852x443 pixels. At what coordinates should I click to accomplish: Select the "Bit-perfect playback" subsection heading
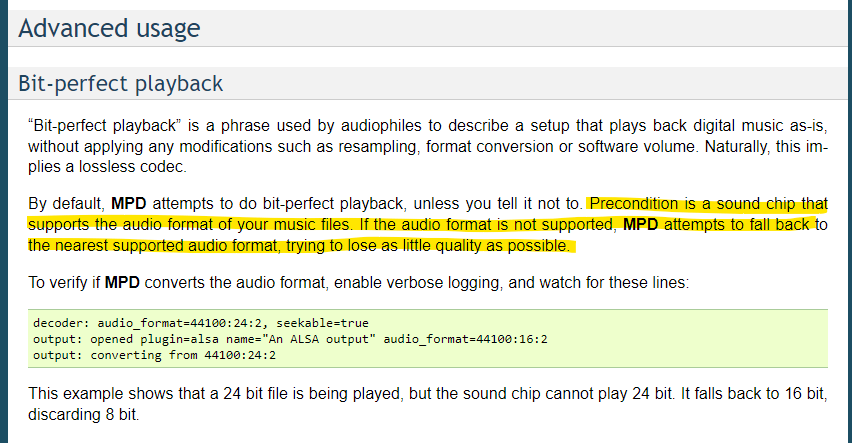[x=121, y=84]
